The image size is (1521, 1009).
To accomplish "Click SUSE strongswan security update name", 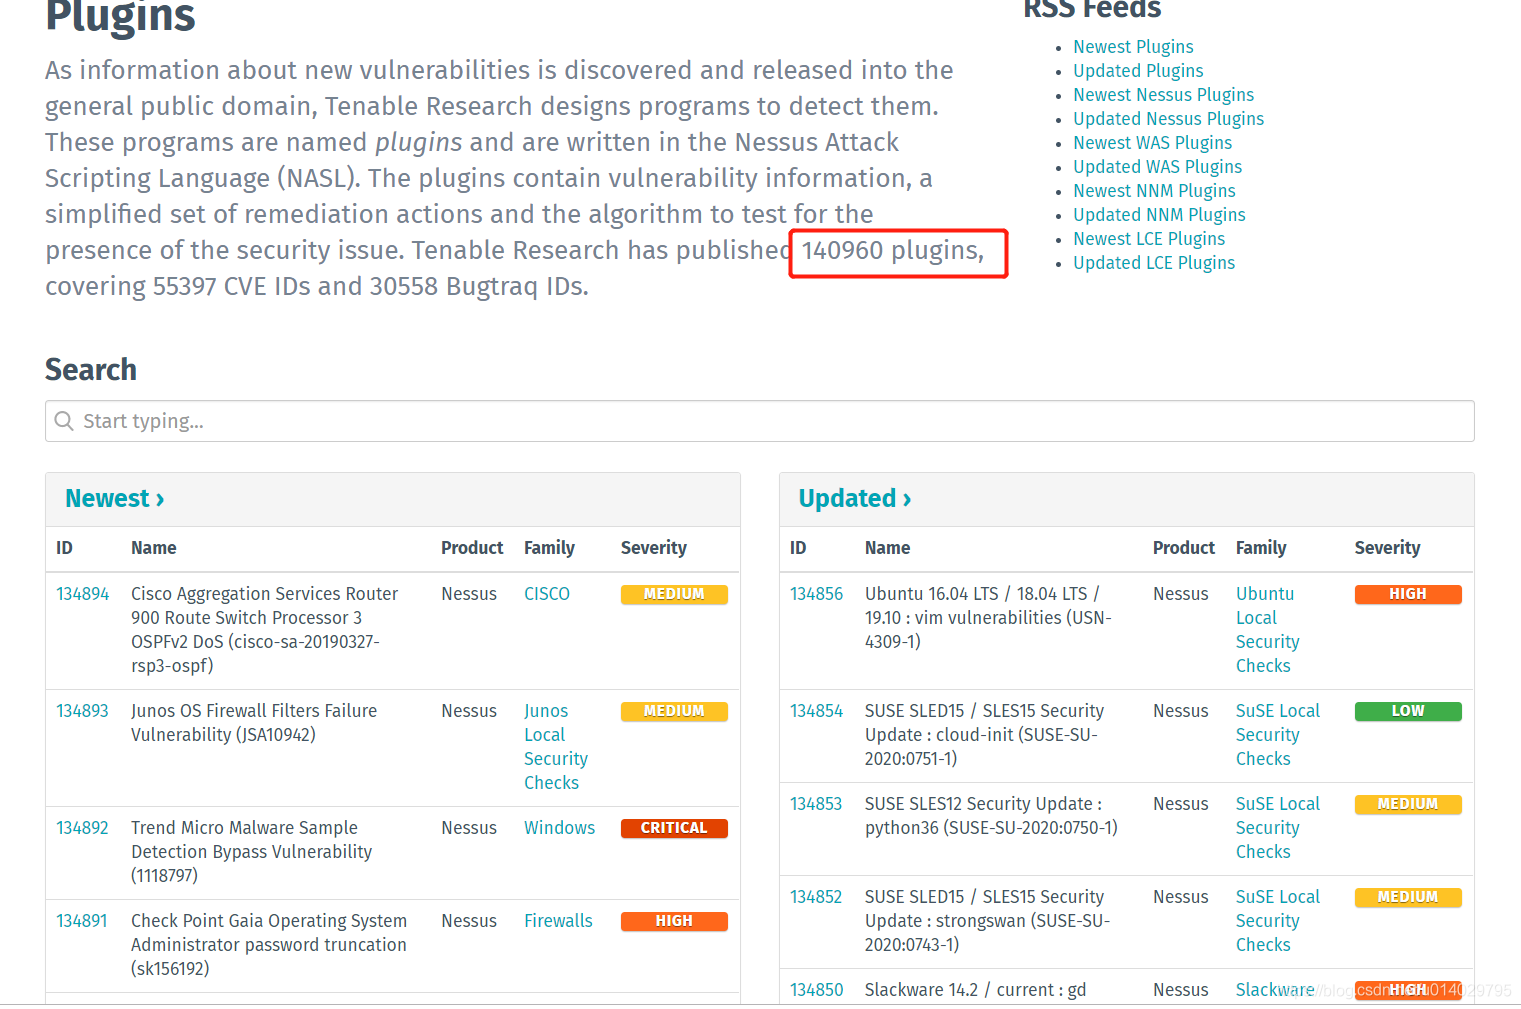I will click(987, 921).
